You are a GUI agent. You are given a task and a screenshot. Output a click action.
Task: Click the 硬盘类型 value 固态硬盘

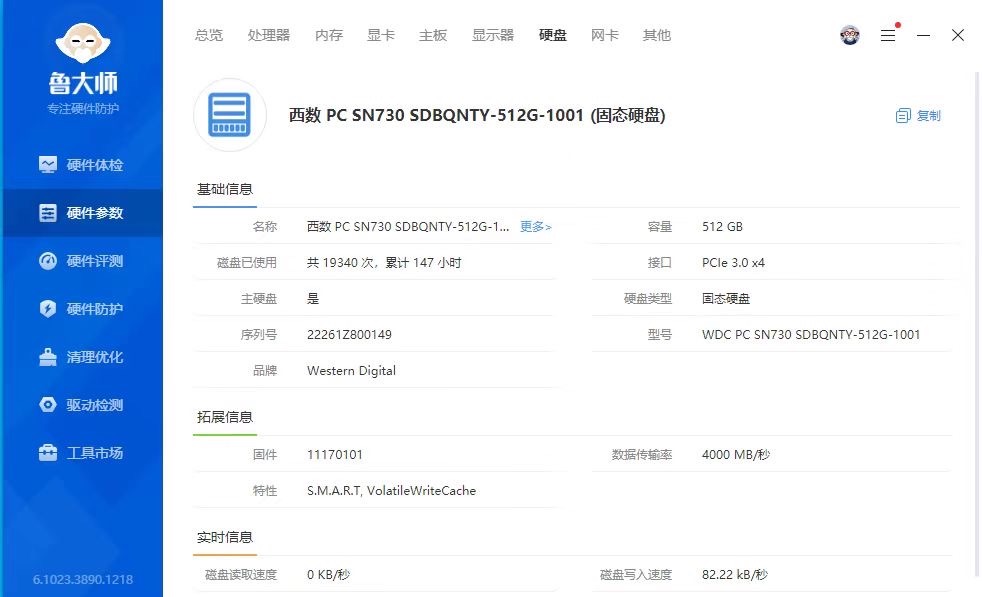[726, 299]
